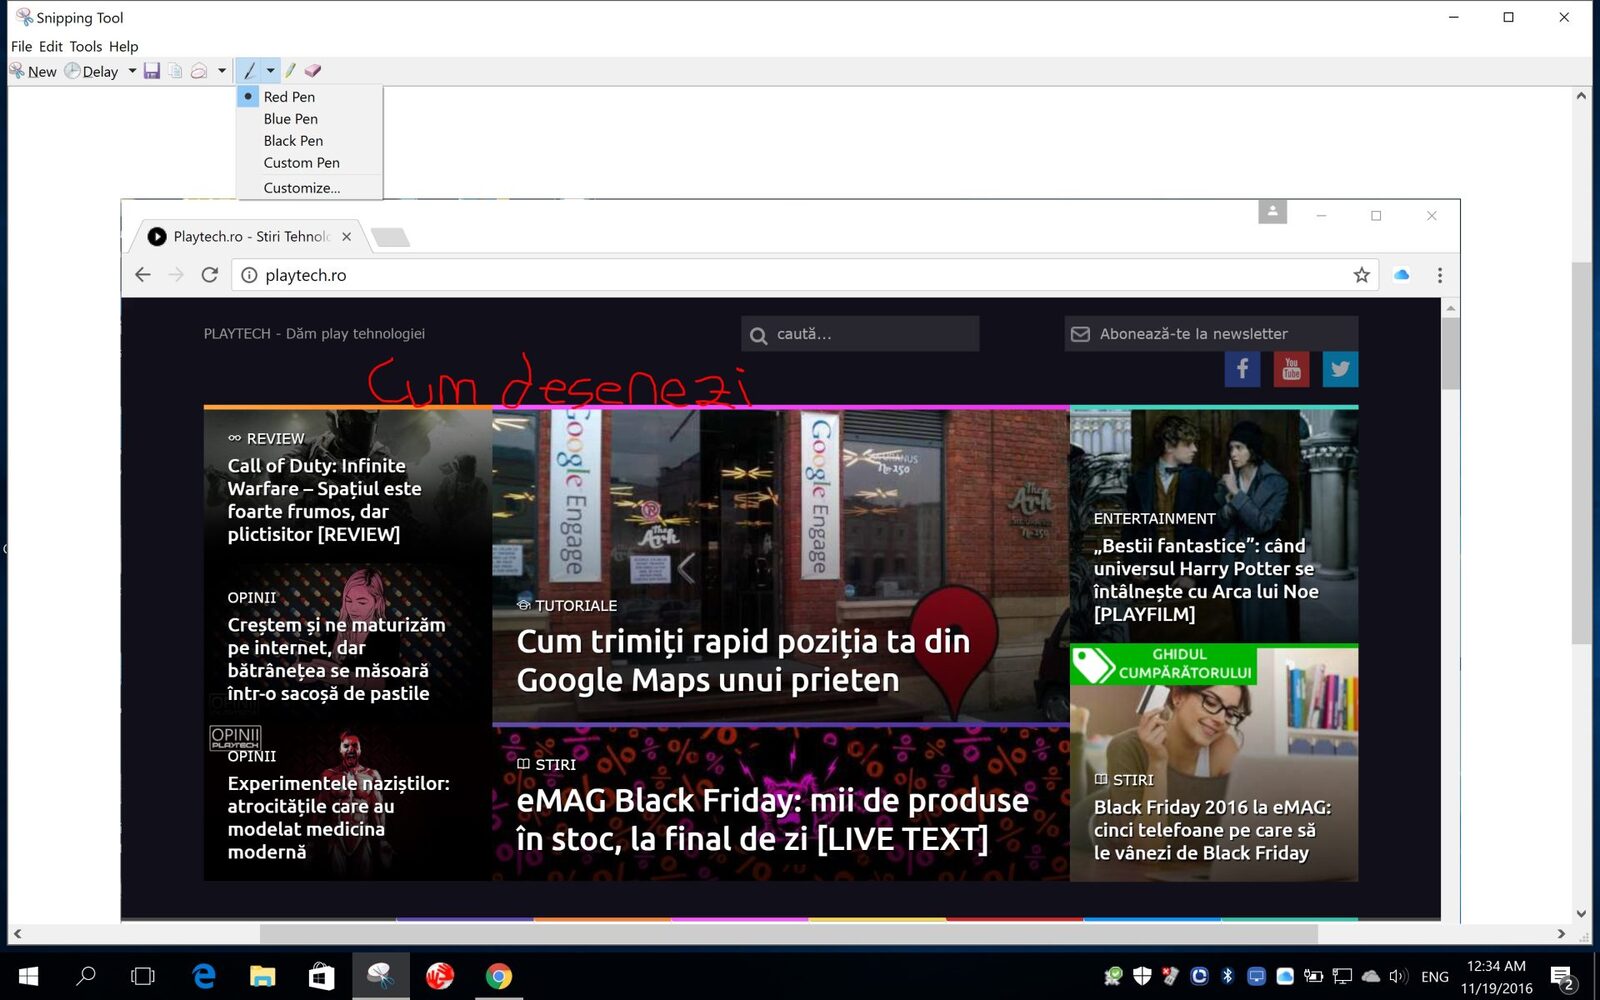The height and width of the screenshot is (1000, 1600).
Task: Expand the Send Snip dropdown arrow
Action: click(x=222, y=71)
